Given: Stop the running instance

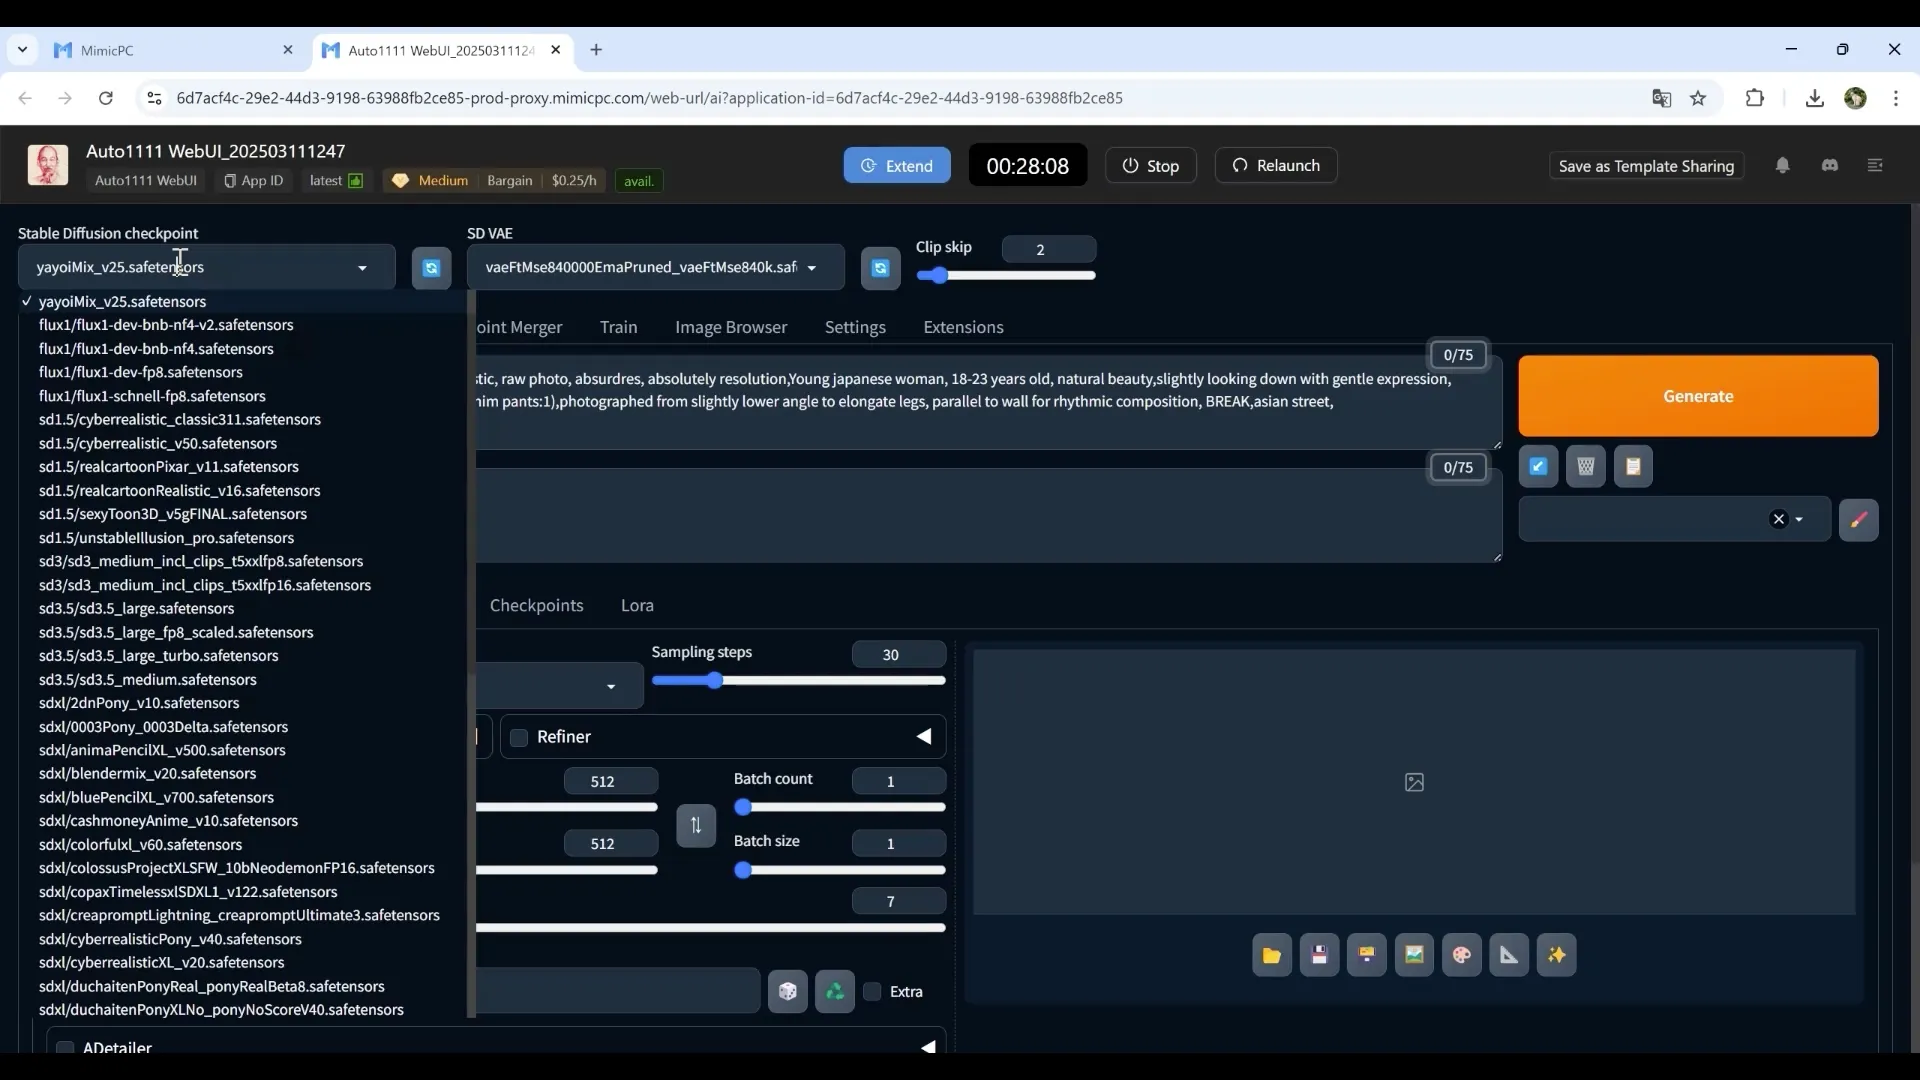Looking at the screenshot, I should point(1151,166).
